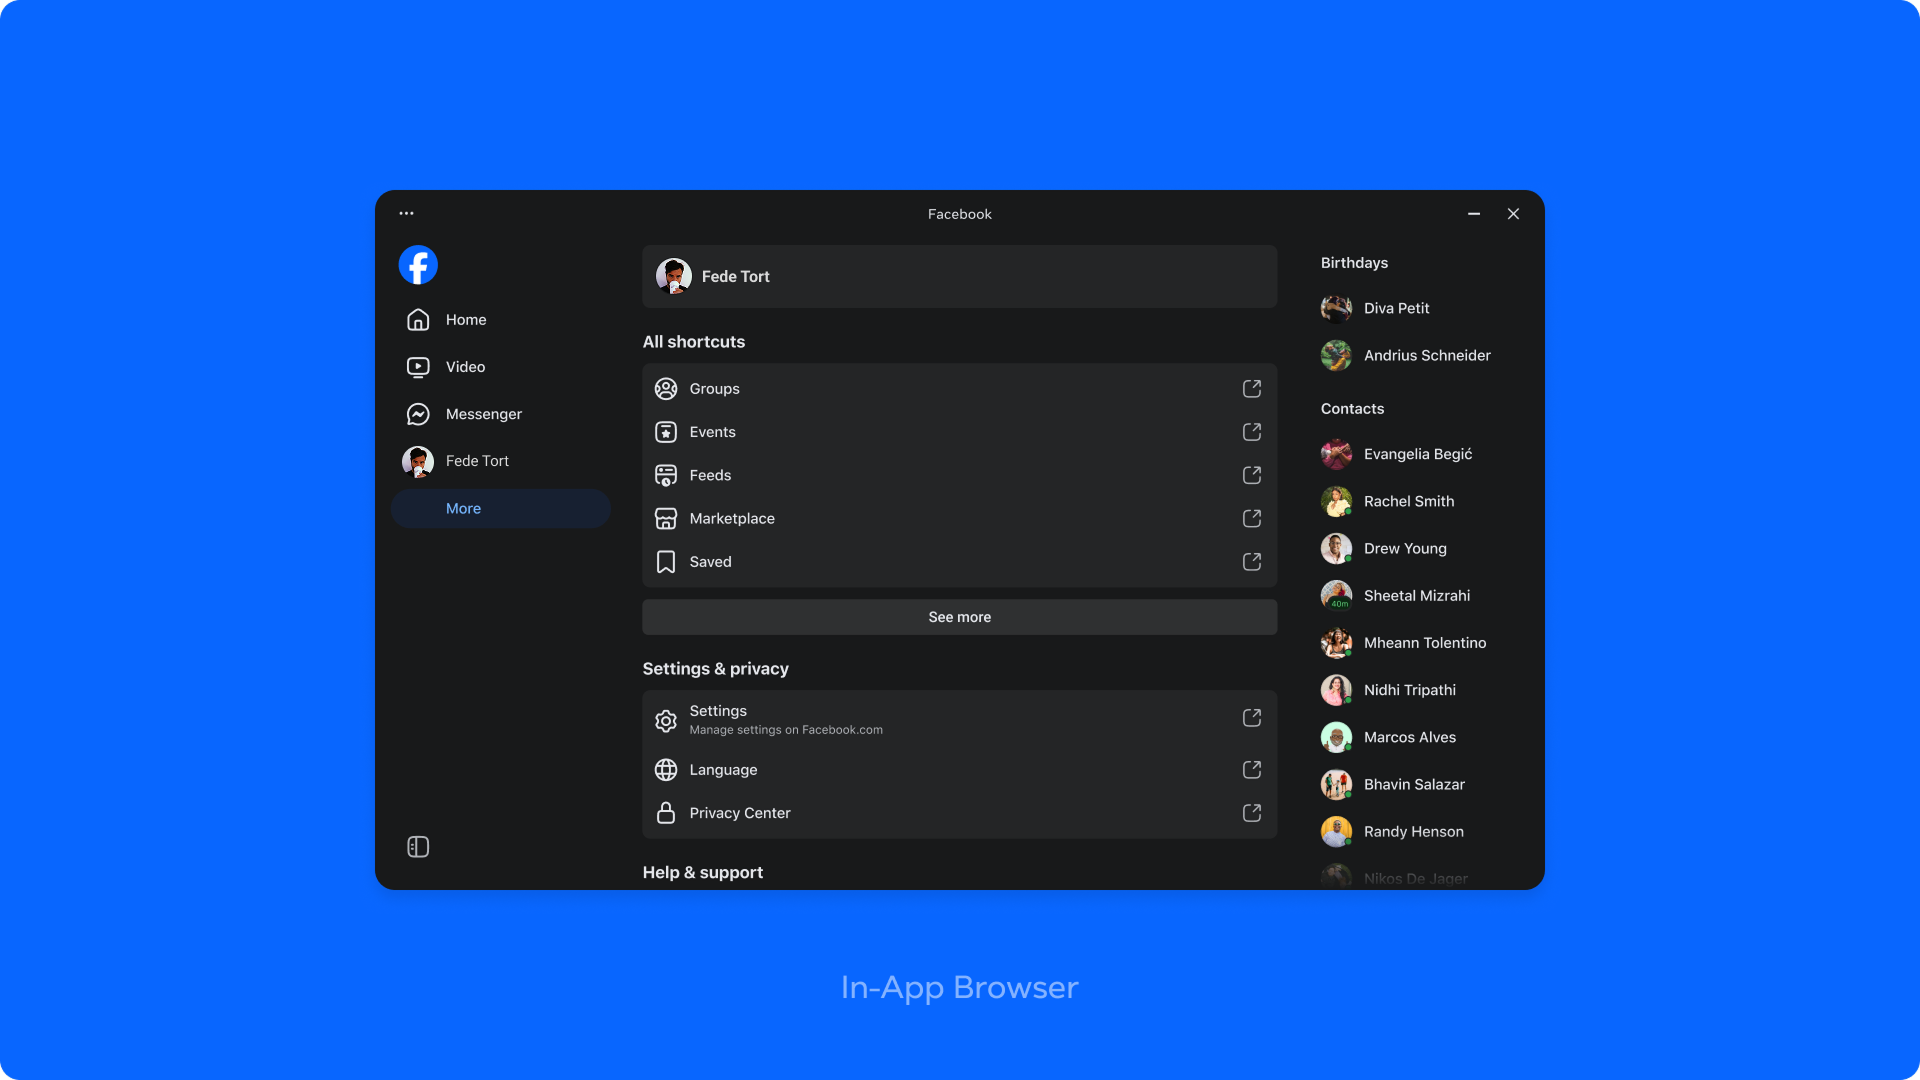Click the Saved shortcut label
The height and width of the screenshot is (1080, 1920).
pyautogui.click(x=710, y=562)
